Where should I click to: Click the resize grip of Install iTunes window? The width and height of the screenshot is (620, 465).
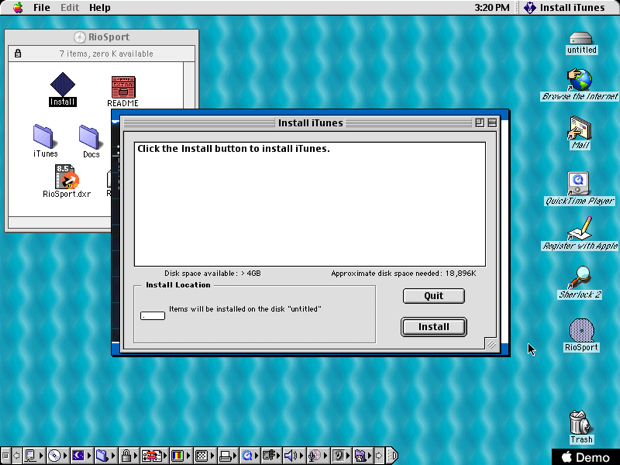point(491,344)
